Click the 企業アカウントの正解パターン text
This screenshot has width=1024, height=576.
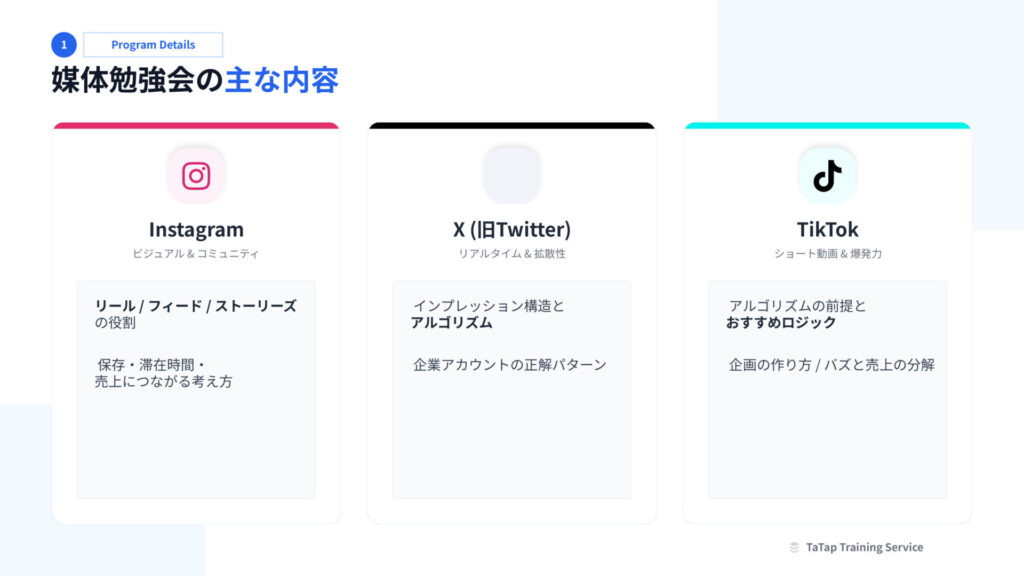click(510, 365)
